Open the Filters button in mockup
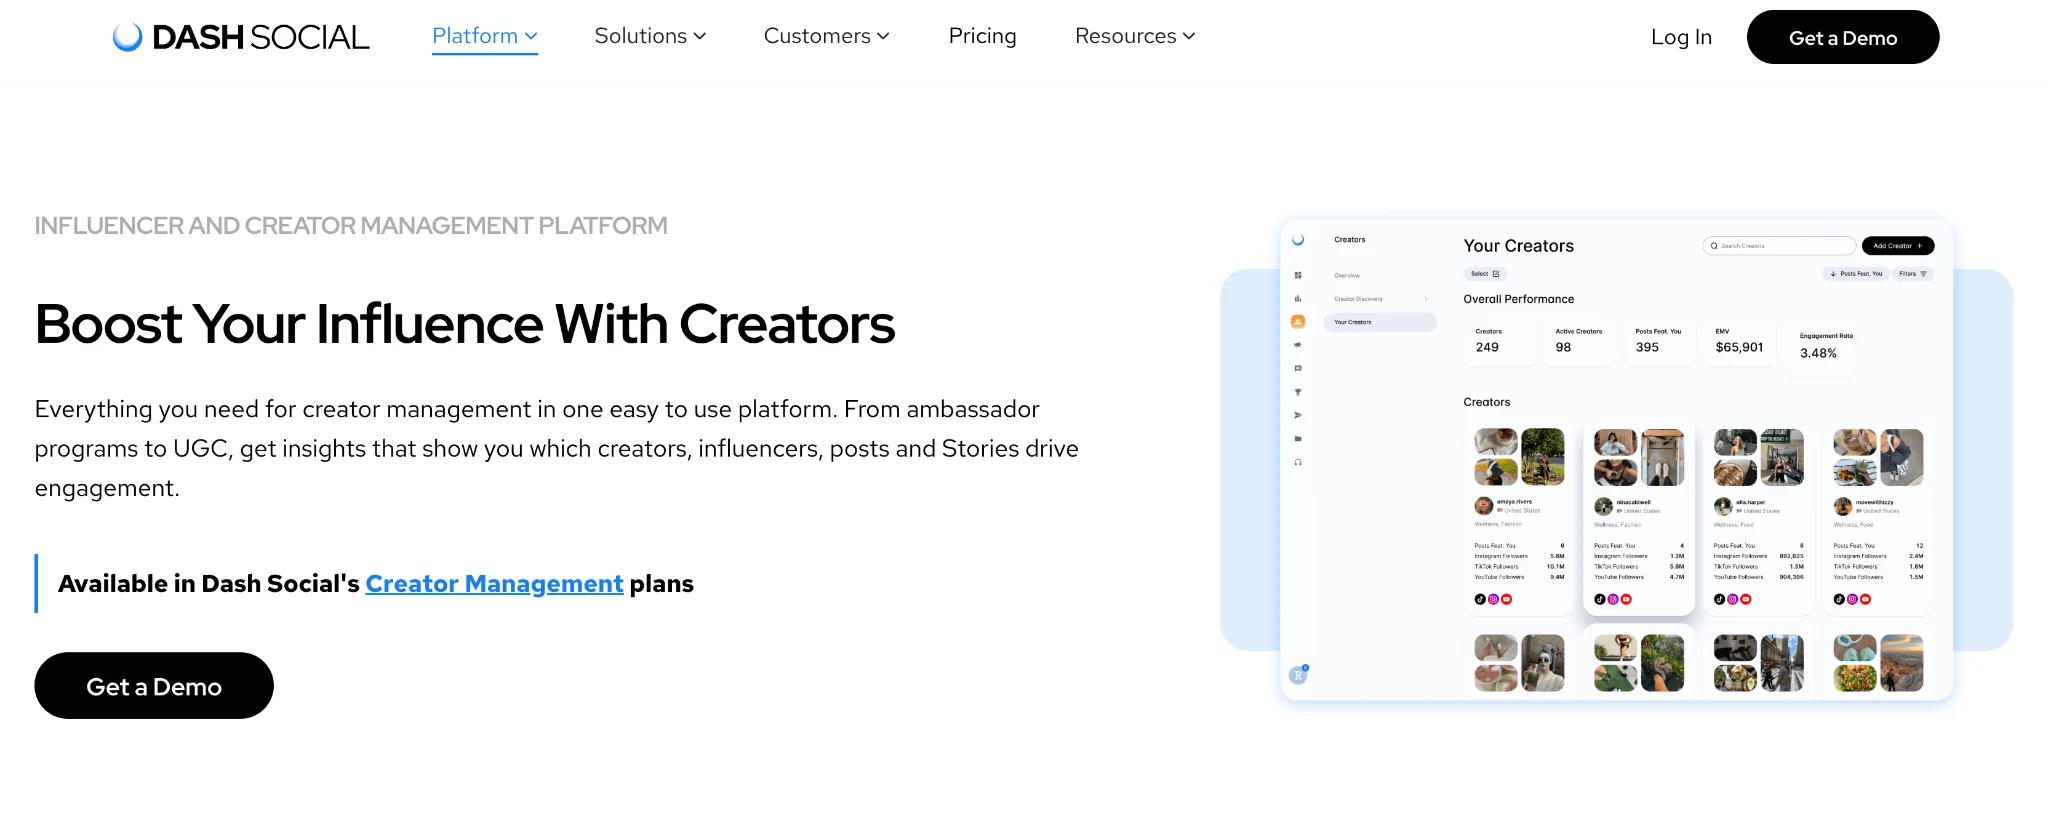Image resolution: width=2048 pixels, height=827 pixels. coord(1913,274)
